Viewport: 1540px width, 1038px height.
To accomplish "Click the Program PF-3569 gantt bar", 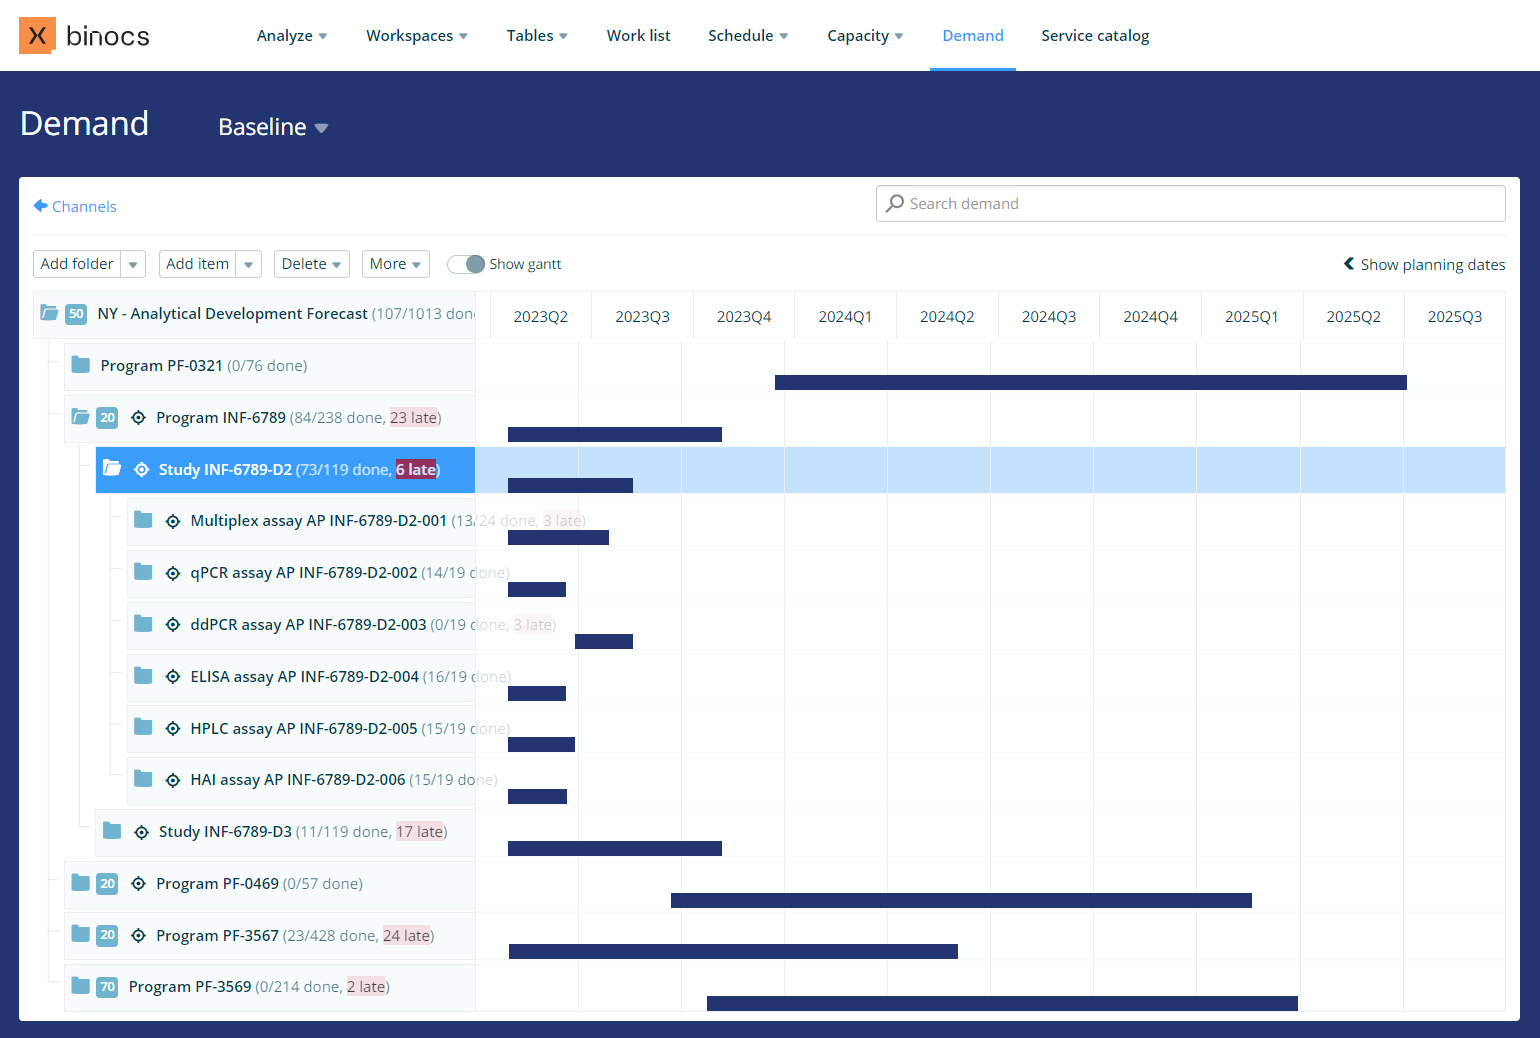I will [1002, 1003].
